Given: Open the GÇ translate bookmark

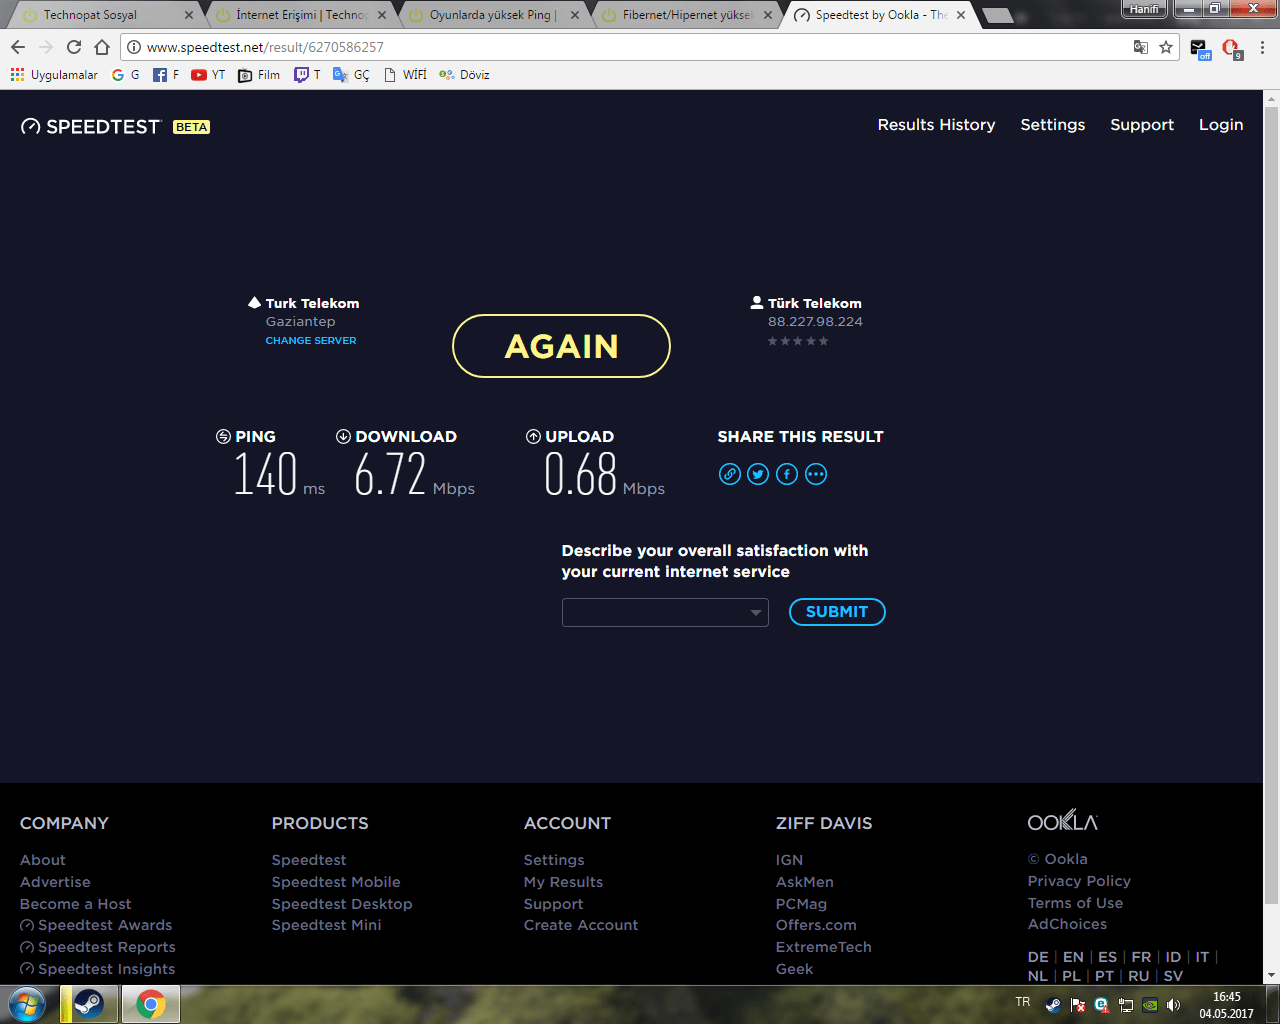Looking at the screenshot, I should tap(351, 75).
